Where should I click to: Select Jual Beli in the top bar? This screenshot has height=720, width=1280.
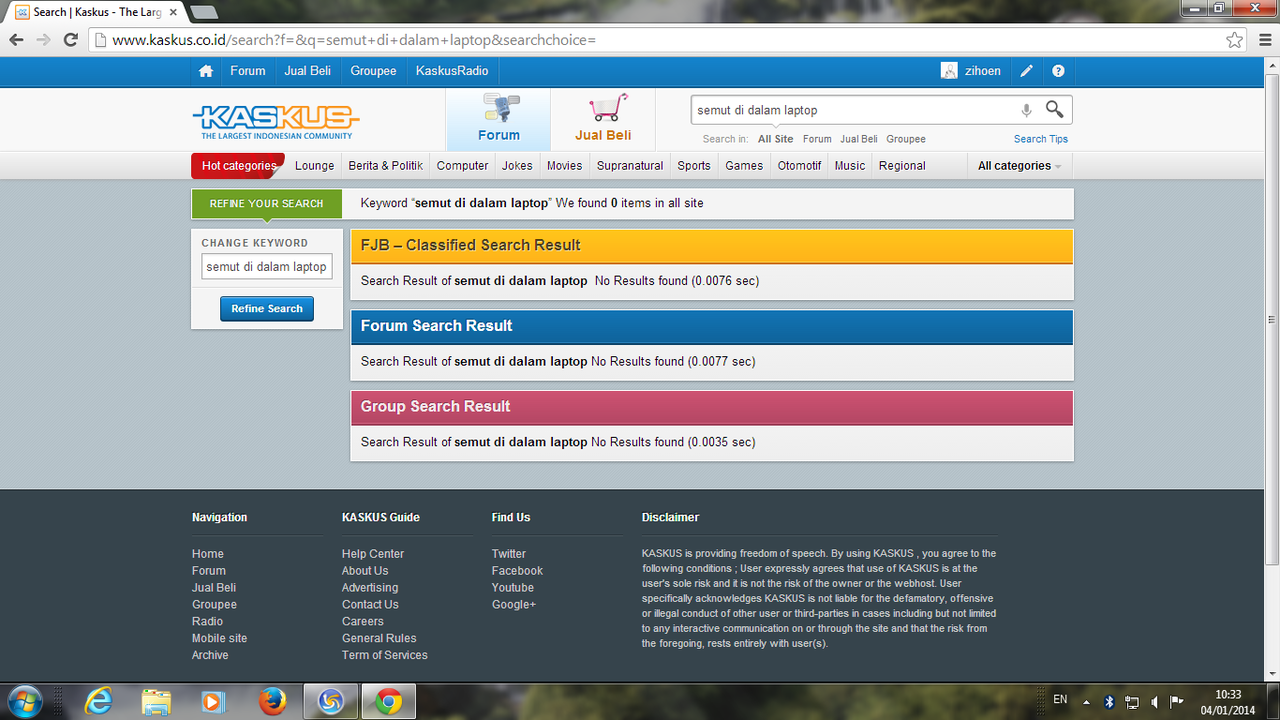tap(308, 71)
